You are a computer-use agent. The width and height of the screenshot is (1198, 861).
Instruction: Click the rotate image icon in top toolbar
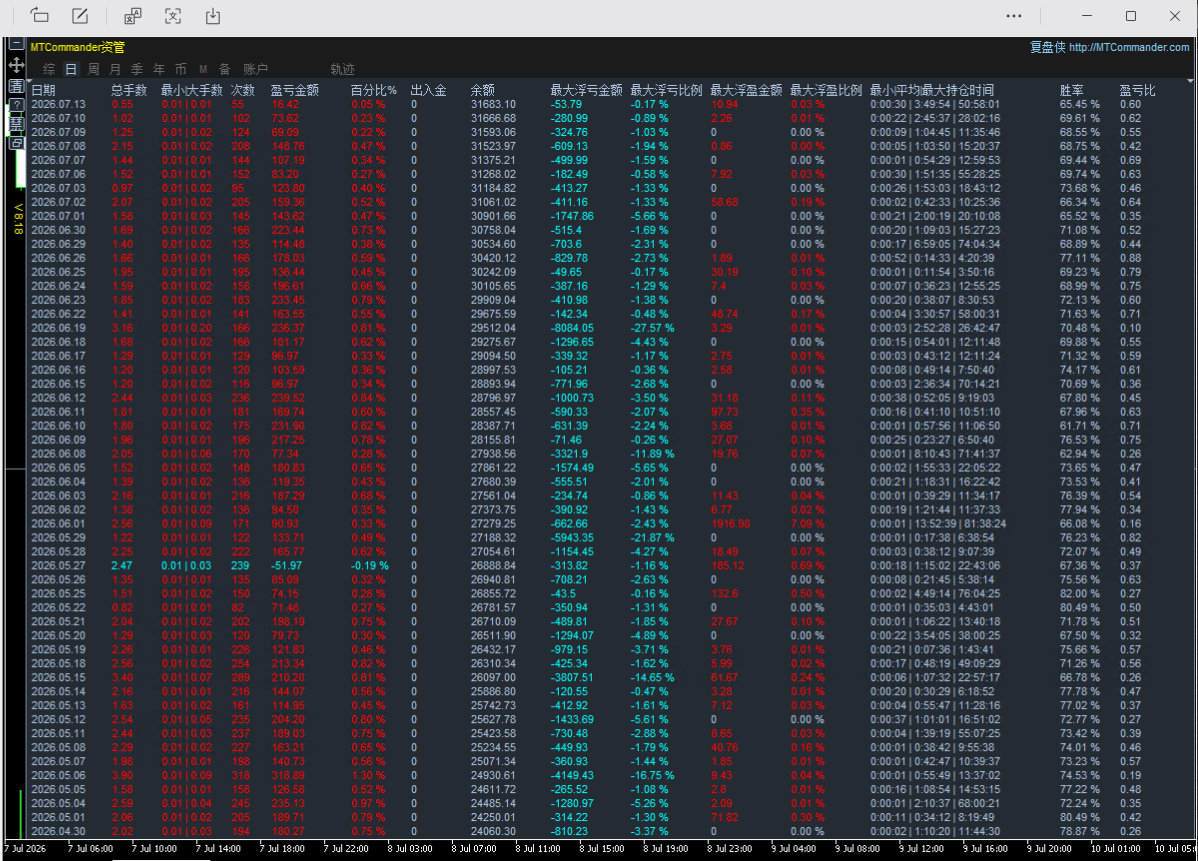[39, 15]
